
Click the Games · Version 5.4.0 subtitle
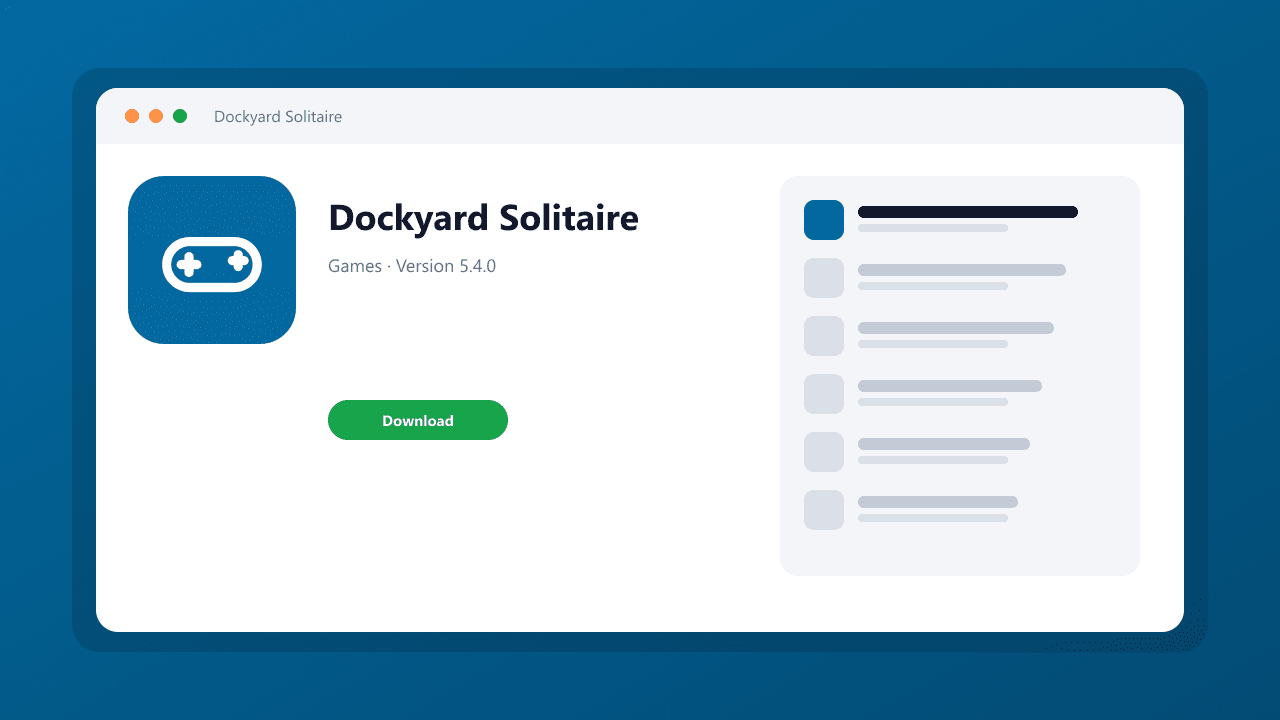click(412, 266)
